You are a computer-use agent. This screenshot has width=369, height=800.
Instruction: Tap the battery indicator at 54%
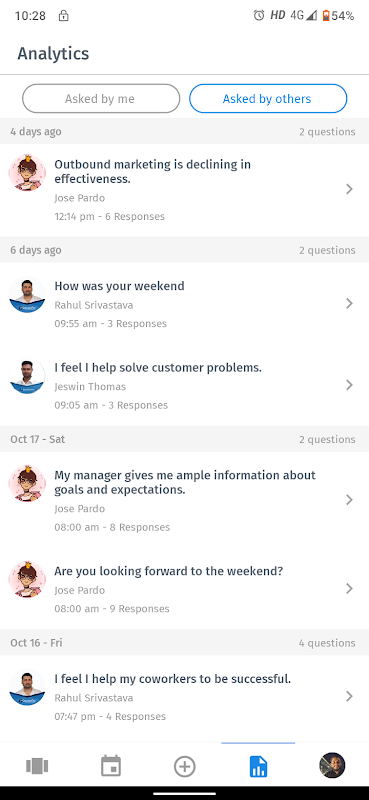point(338,15)
